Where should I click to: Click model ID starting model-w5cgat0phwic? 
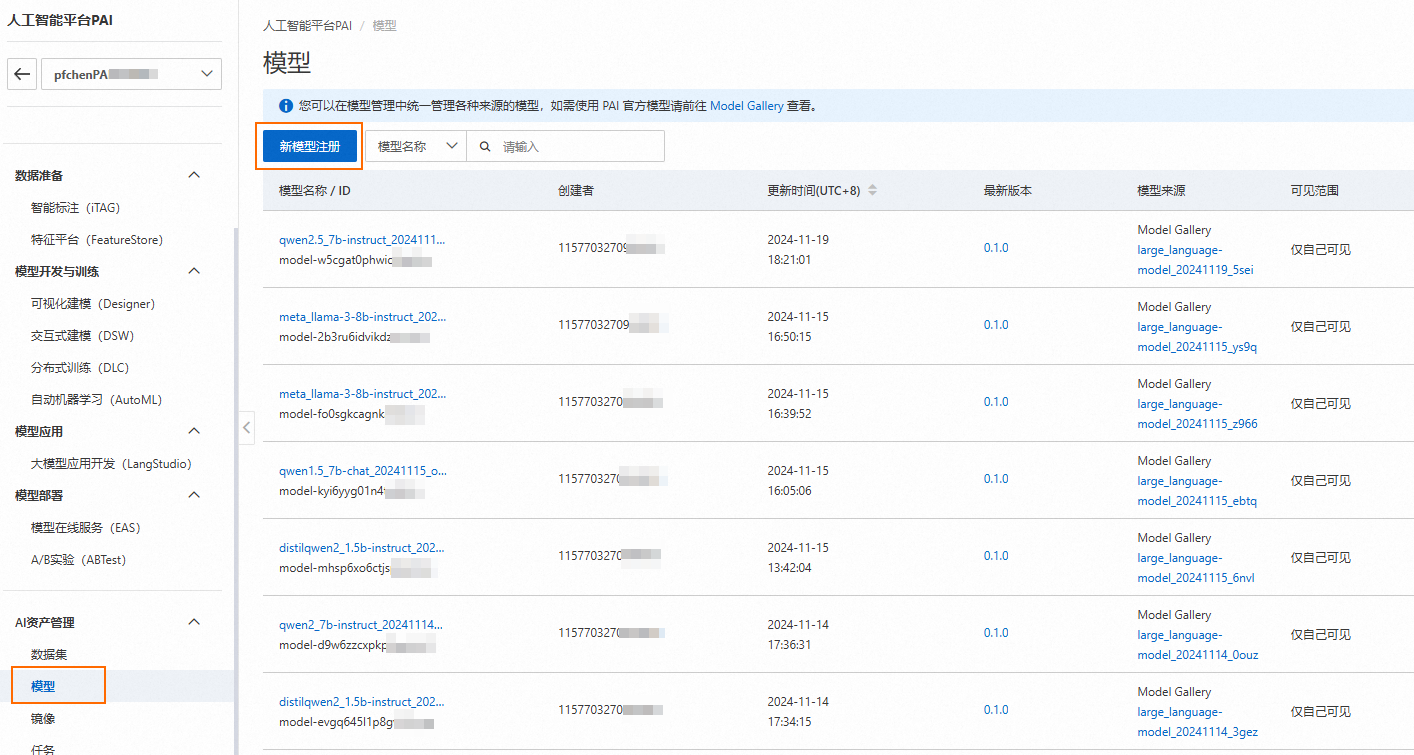pyautogui.click(x=355, y=260)
